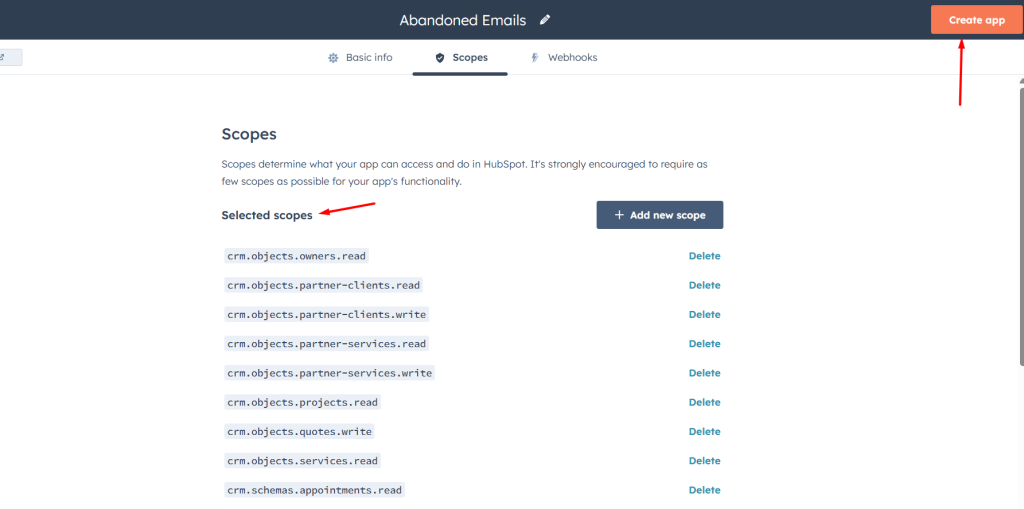
Task: Select the crm.objects.partner-services.write scope text
Action: click(x=330, y=373)
